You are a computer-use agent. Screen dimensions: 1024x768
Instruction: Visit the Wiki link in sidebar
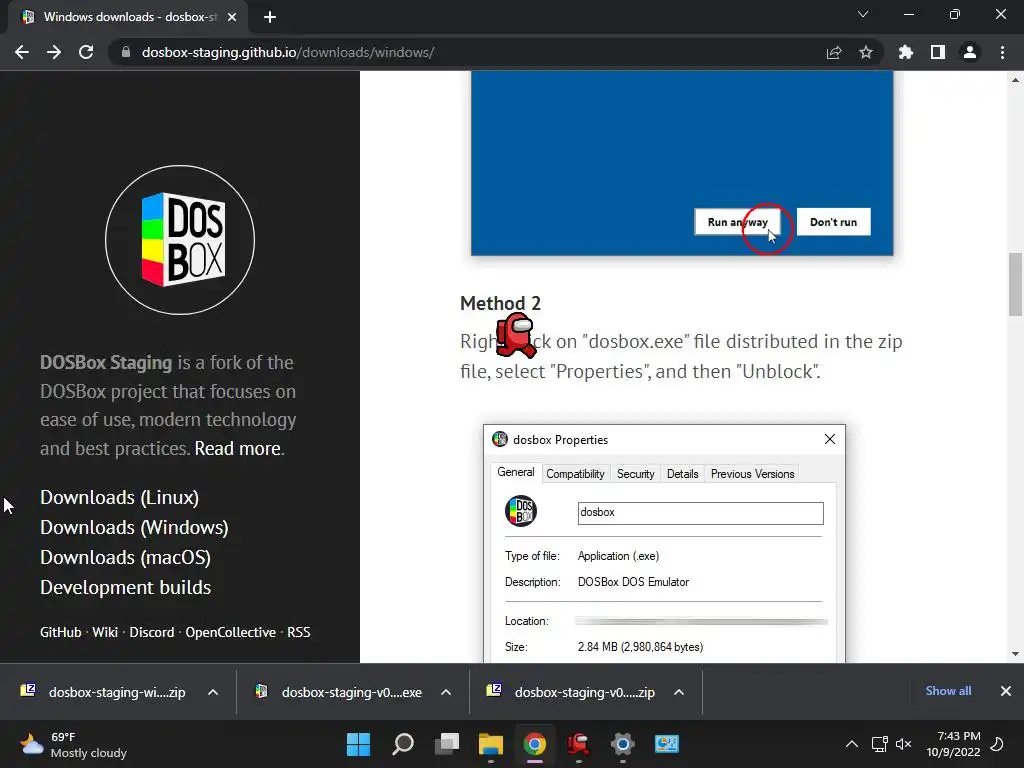pyautogui.click(x=105, y=632)
